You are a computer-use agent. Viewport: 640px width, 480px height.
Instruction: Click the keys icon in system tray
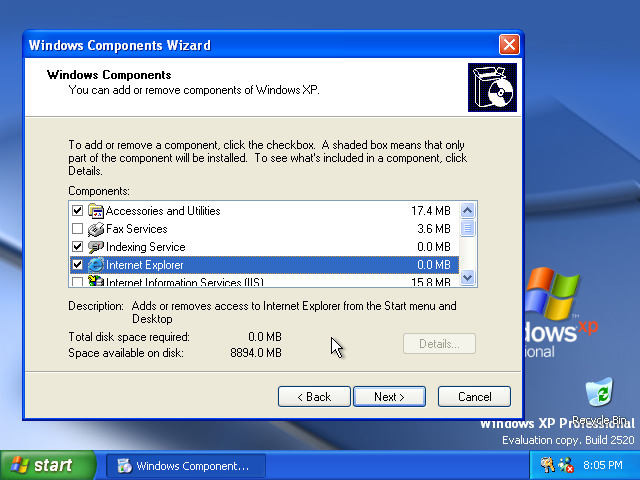(x=547, y=465)
